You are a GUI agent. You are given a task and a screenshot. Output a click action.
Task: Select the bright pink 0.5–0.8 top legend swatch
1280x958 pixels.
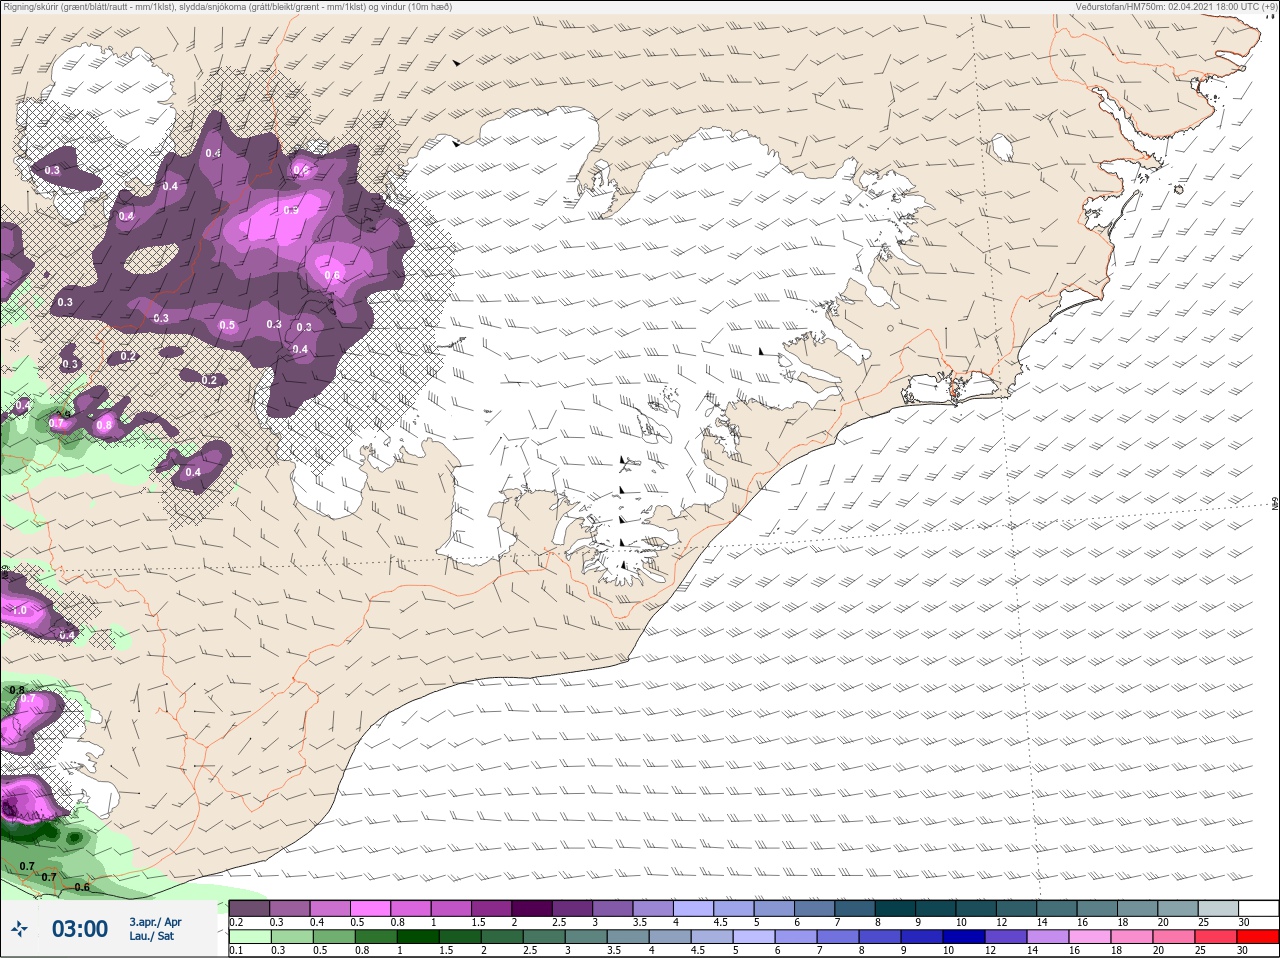(x=371, y=908)
